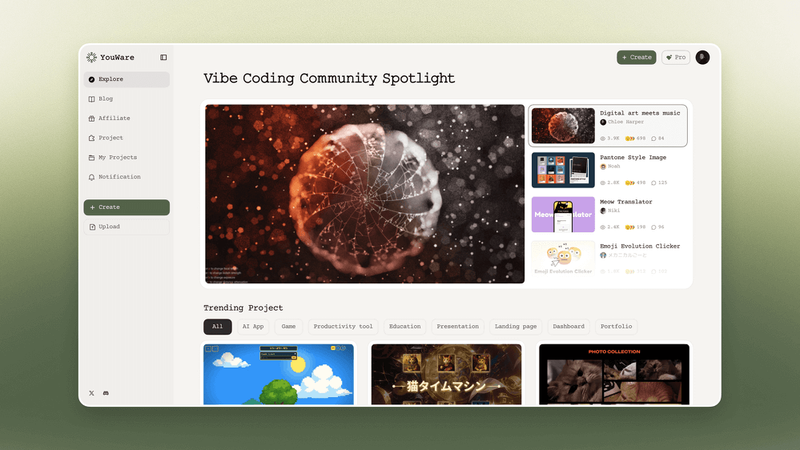Choose the Productivity tool filter
Image resolution: width=800 pixels, height=450 pixels.
pos(343,327)
